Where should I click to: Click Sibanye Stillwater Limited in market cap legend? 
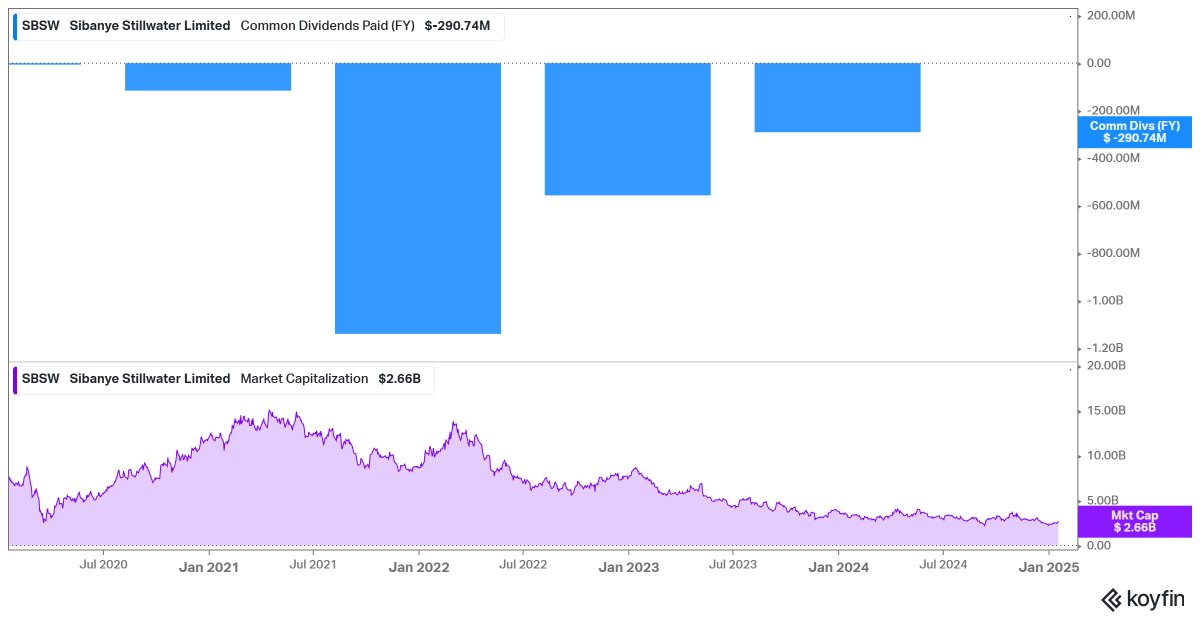point(150,379)
